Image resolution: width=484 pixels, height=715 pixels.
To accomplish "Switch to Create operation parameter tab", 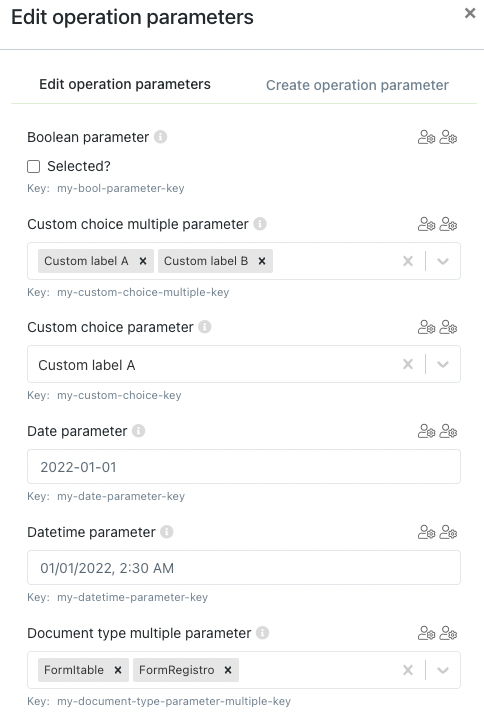I will coord(357,85).
